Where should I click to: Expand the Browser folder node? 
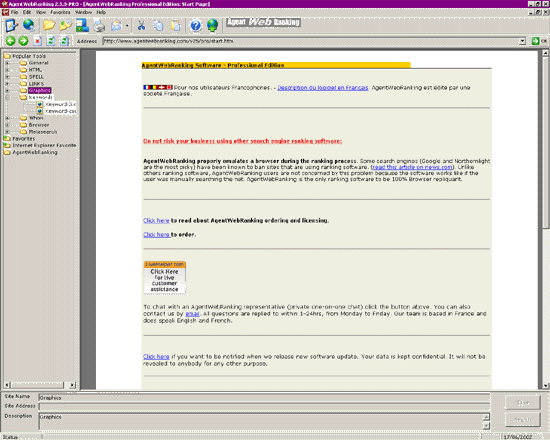click(7, 125)
